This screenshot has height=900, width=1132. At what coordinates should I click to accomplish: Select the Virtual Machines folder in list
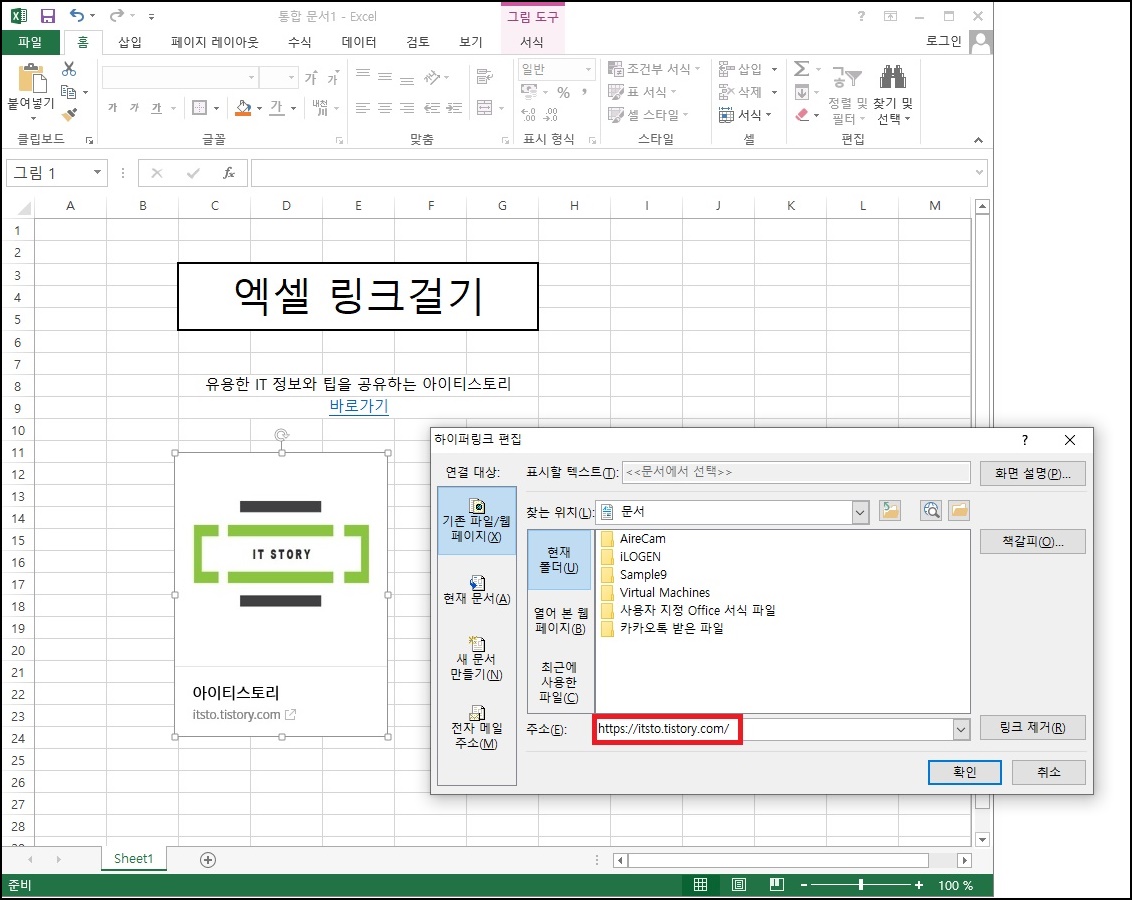click(656, 593)
